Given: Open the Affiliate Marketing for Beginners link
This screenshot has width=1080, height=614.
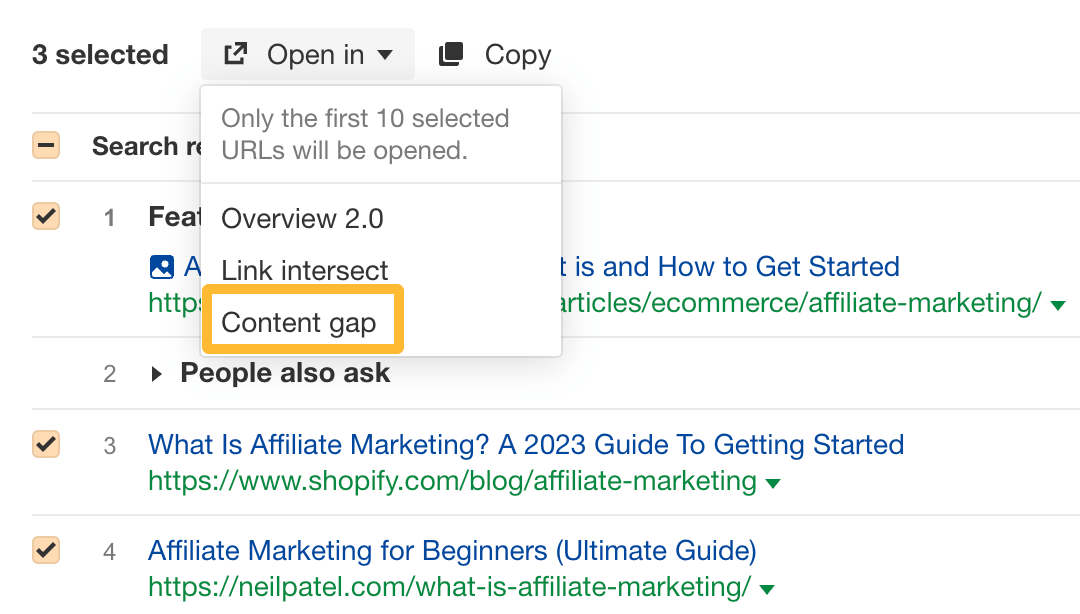Looking at the screenshot, I should (452, 551).
